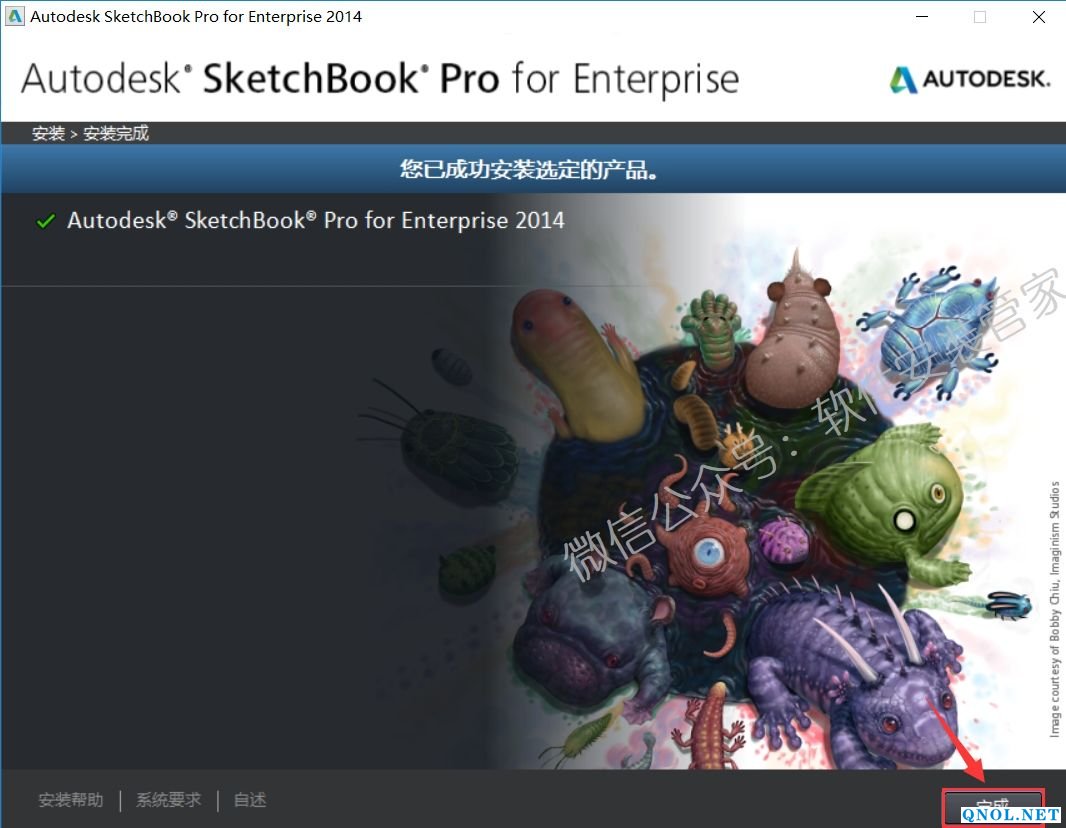Click the green checkmark beside the product name

click(x=46, y=221)
